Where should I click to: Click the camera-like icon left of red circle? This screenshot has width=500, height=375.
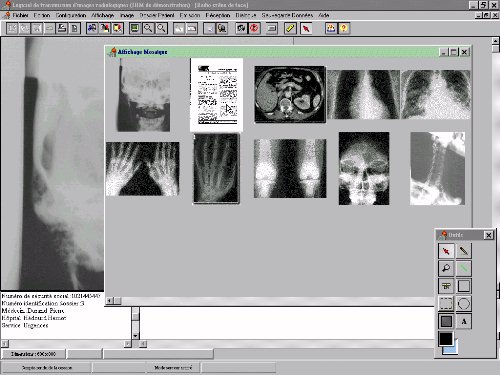point(242,28)
